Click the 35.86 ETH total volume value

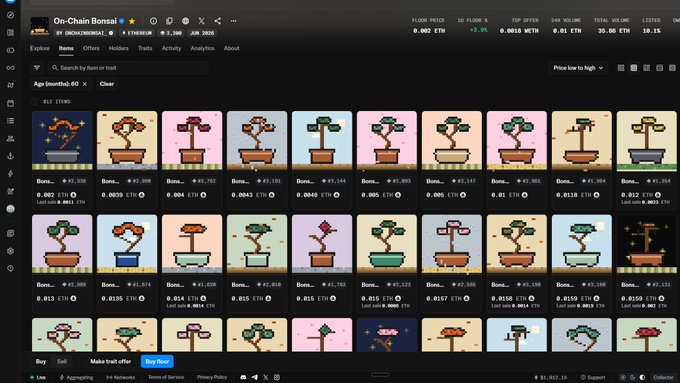614,31
